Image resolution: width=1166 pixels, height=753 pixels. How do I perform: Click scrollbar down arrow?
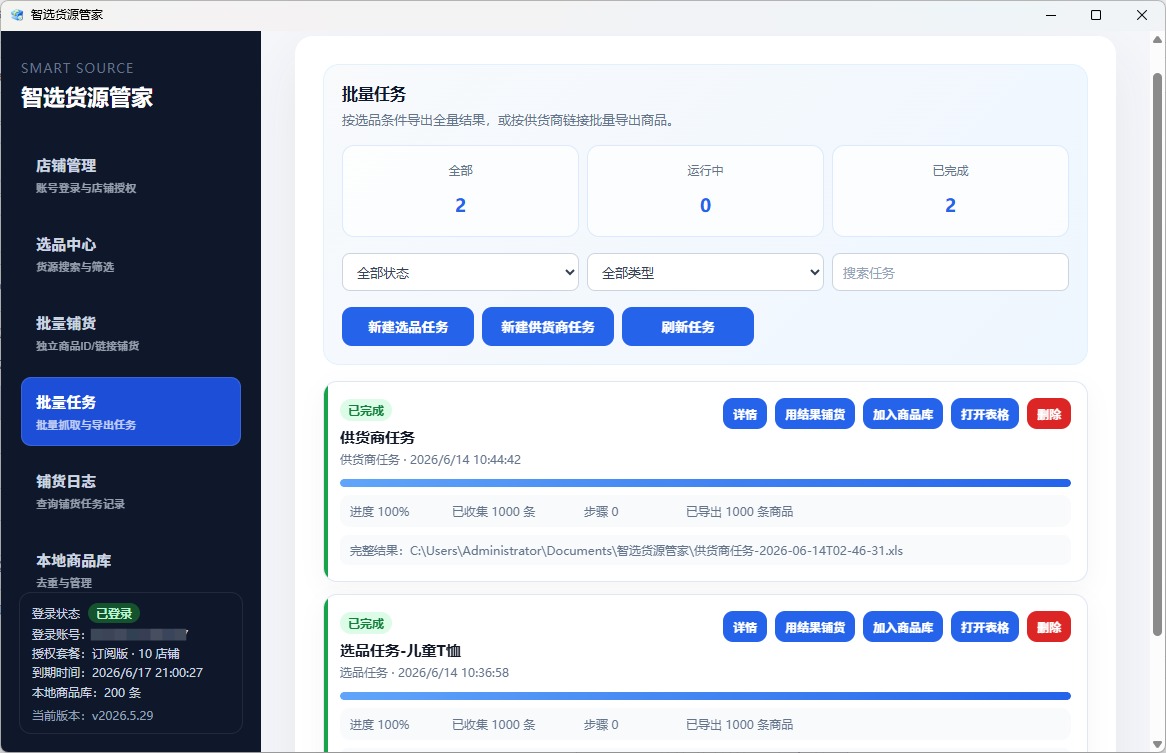click(1157, 744)
